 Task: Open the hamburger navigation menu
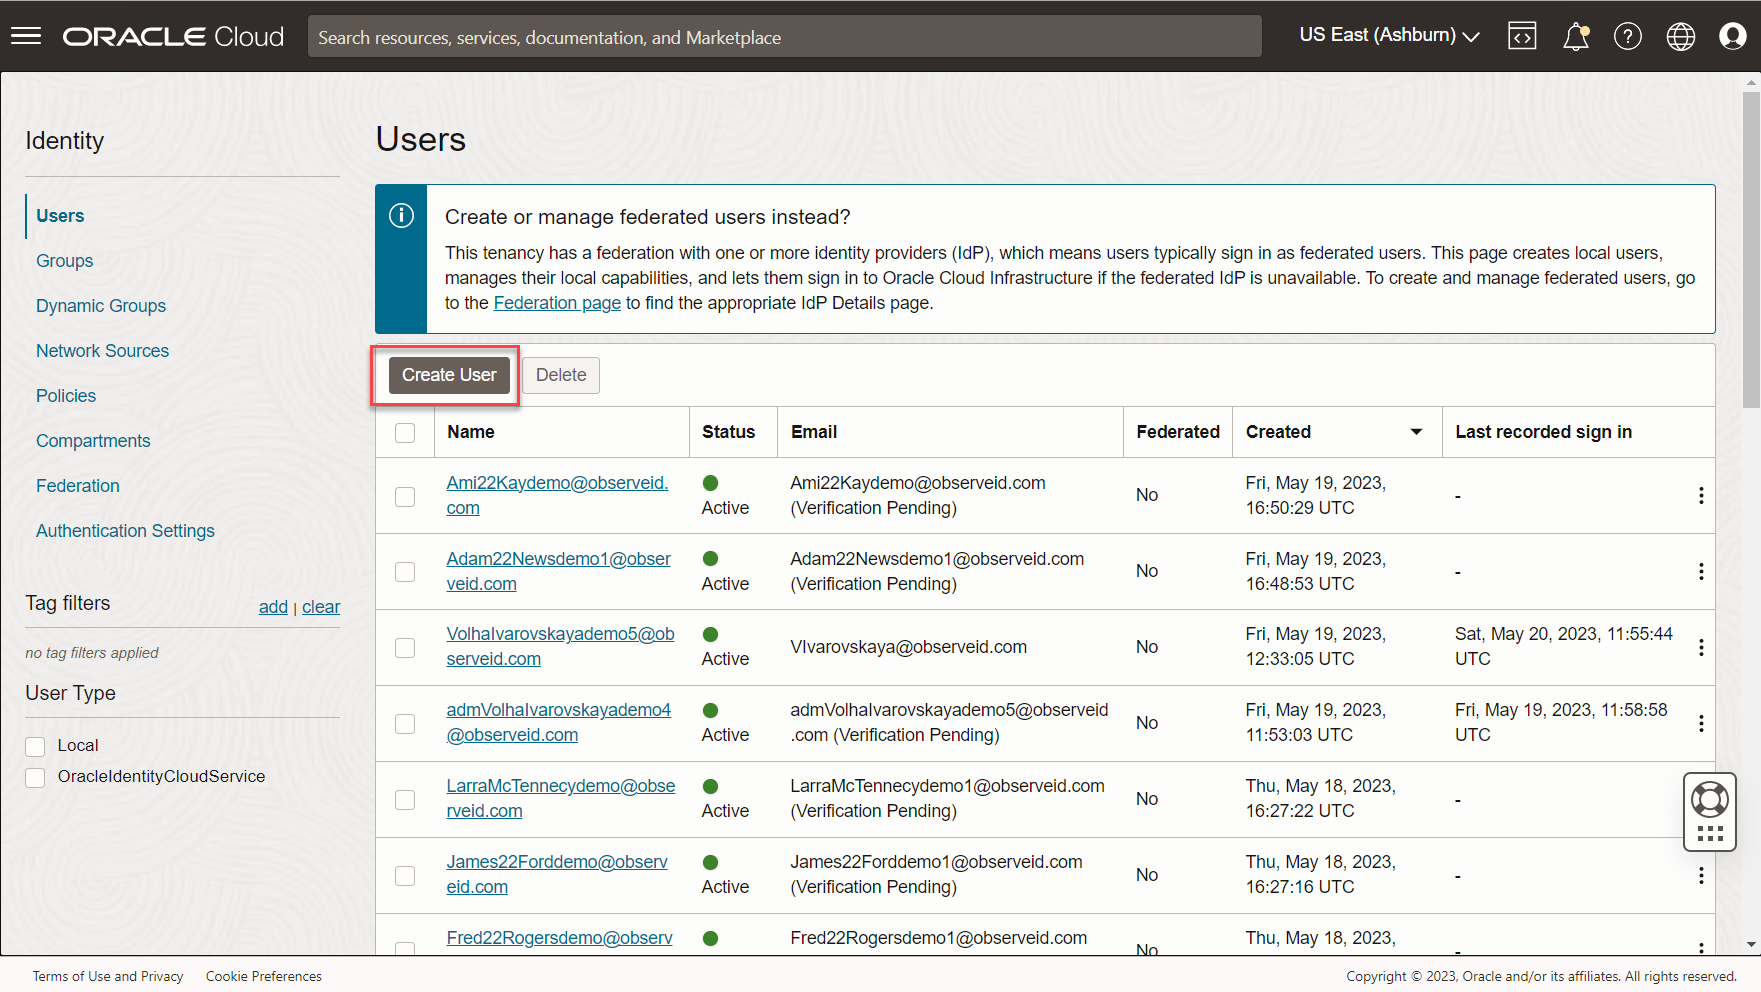[x=26, y=37]
